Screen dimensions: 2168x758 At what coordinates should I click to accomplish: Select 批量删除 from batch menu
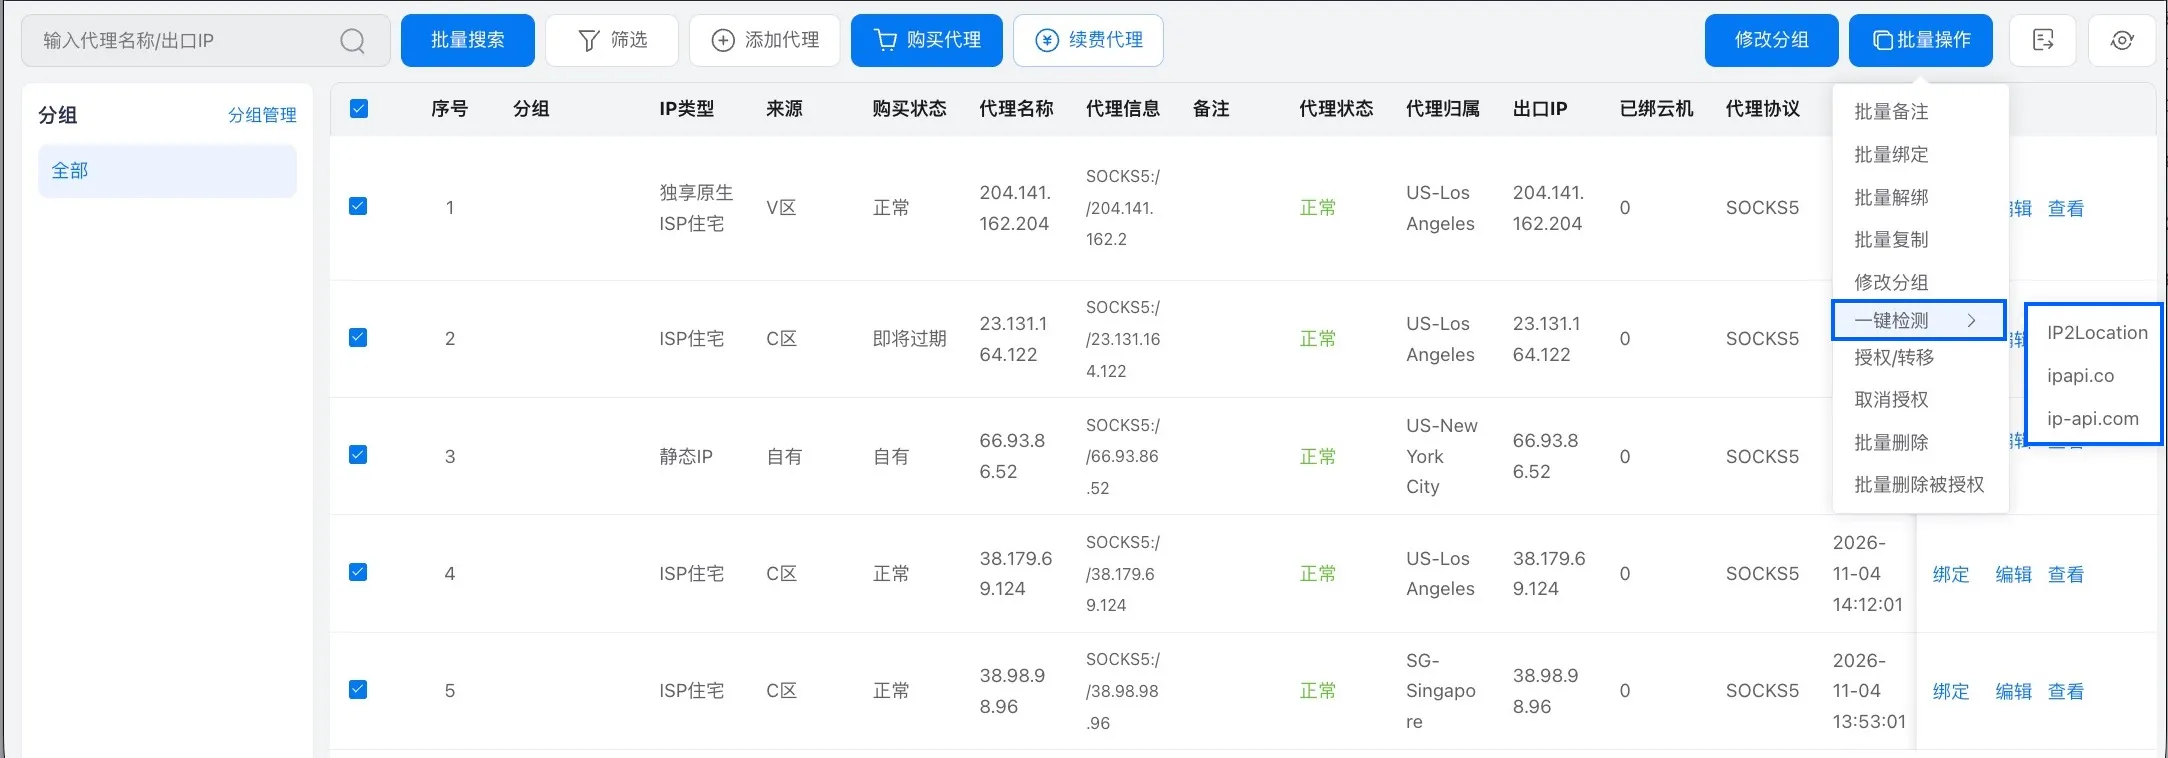point(1891,442)
